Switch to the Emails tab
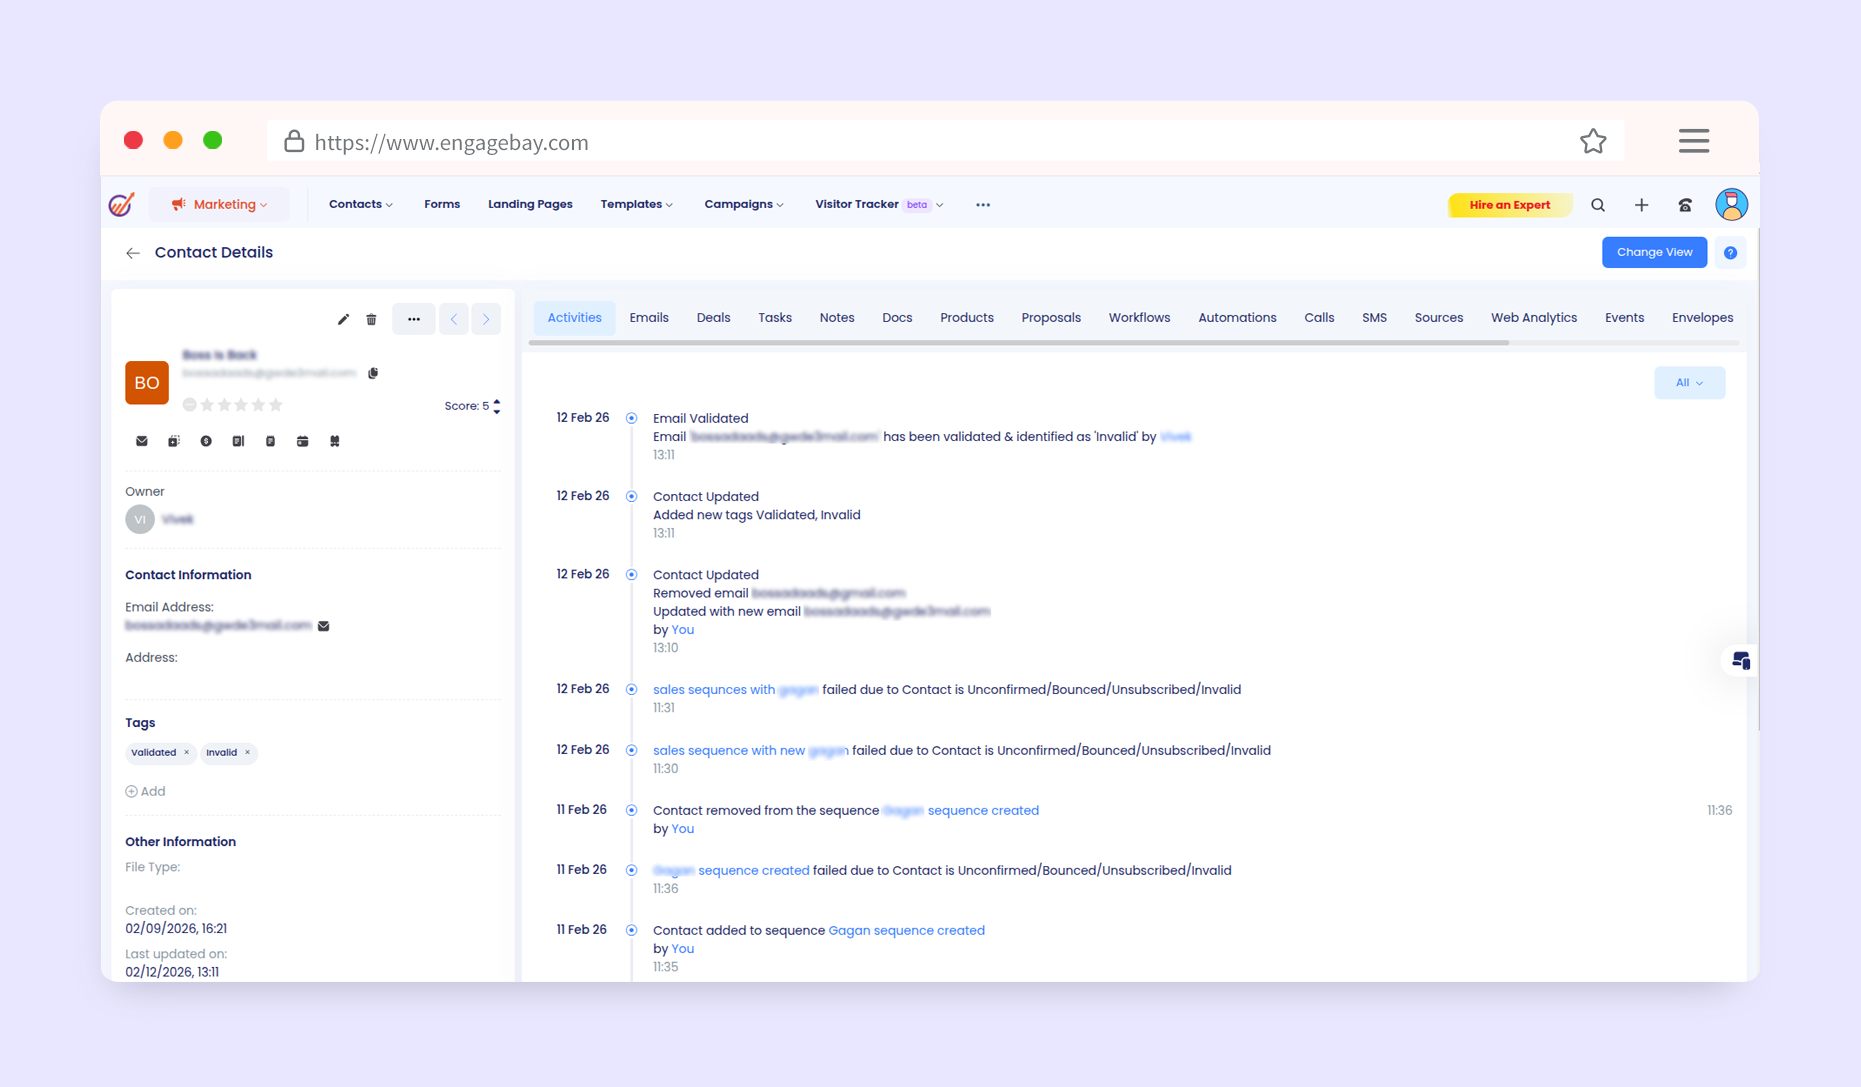Image resolution: width=1861 pixels, height=1087 pixels. [x=648, y=318]
